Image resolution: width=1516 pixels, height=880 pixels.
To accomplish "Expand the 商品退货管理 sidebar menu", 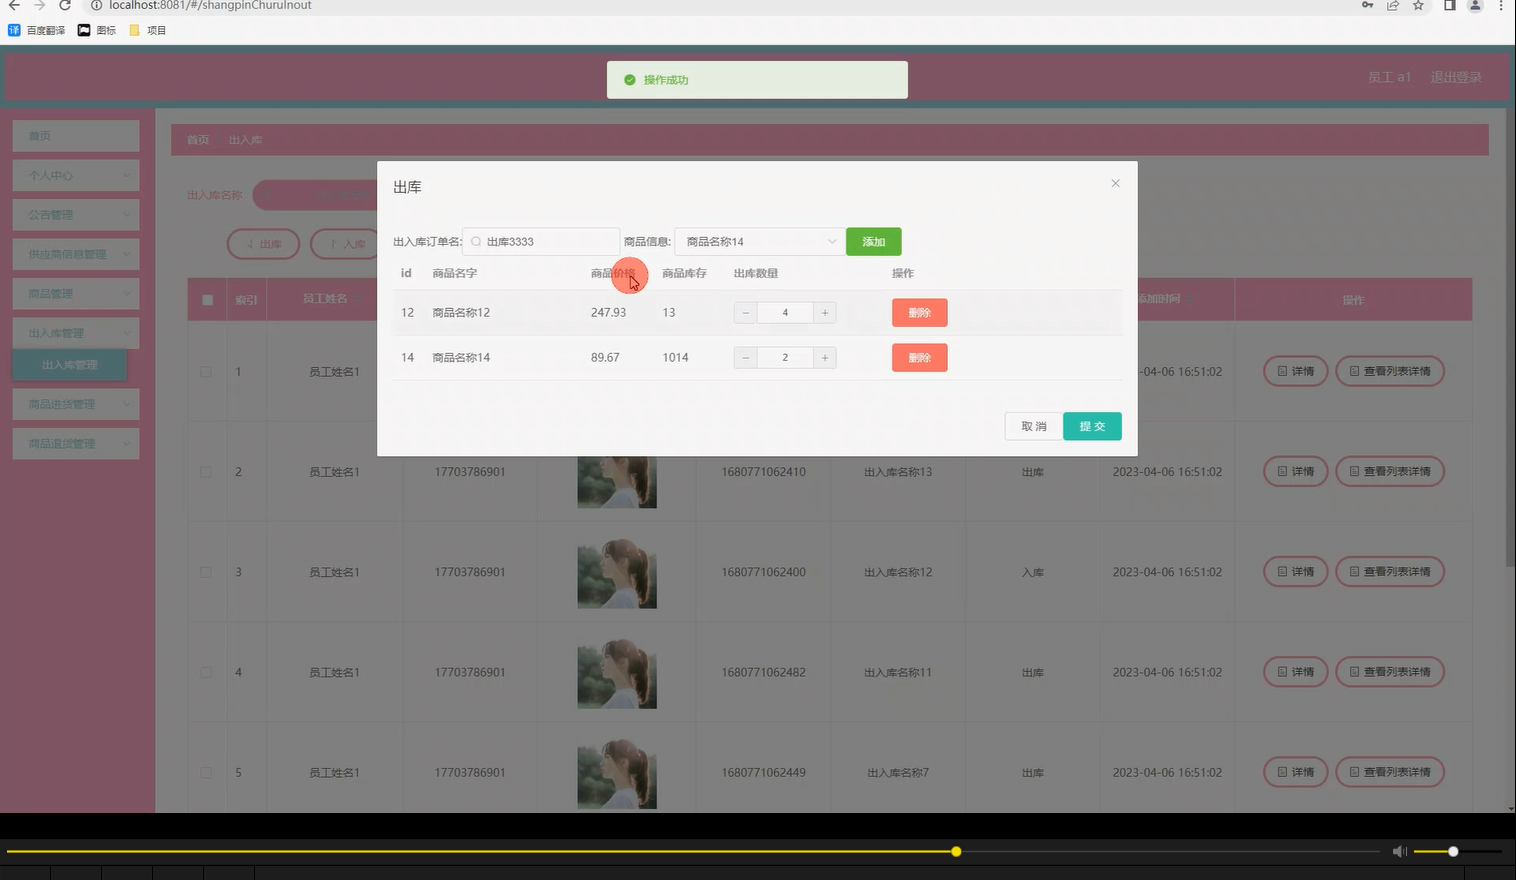I will [x=76, y=444].
